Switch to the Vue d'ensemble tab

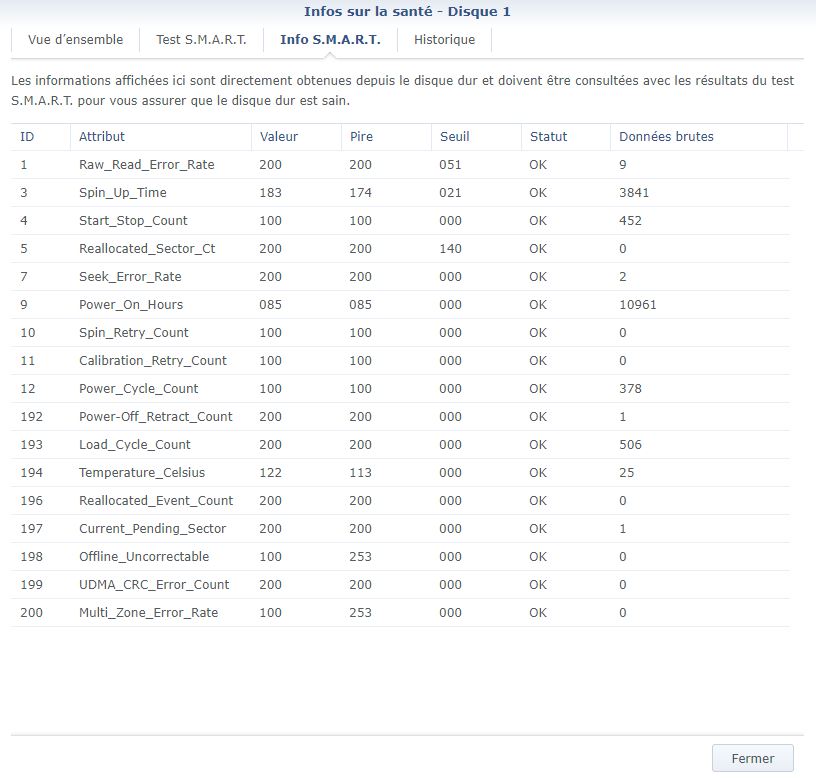(x=75, y=40)
